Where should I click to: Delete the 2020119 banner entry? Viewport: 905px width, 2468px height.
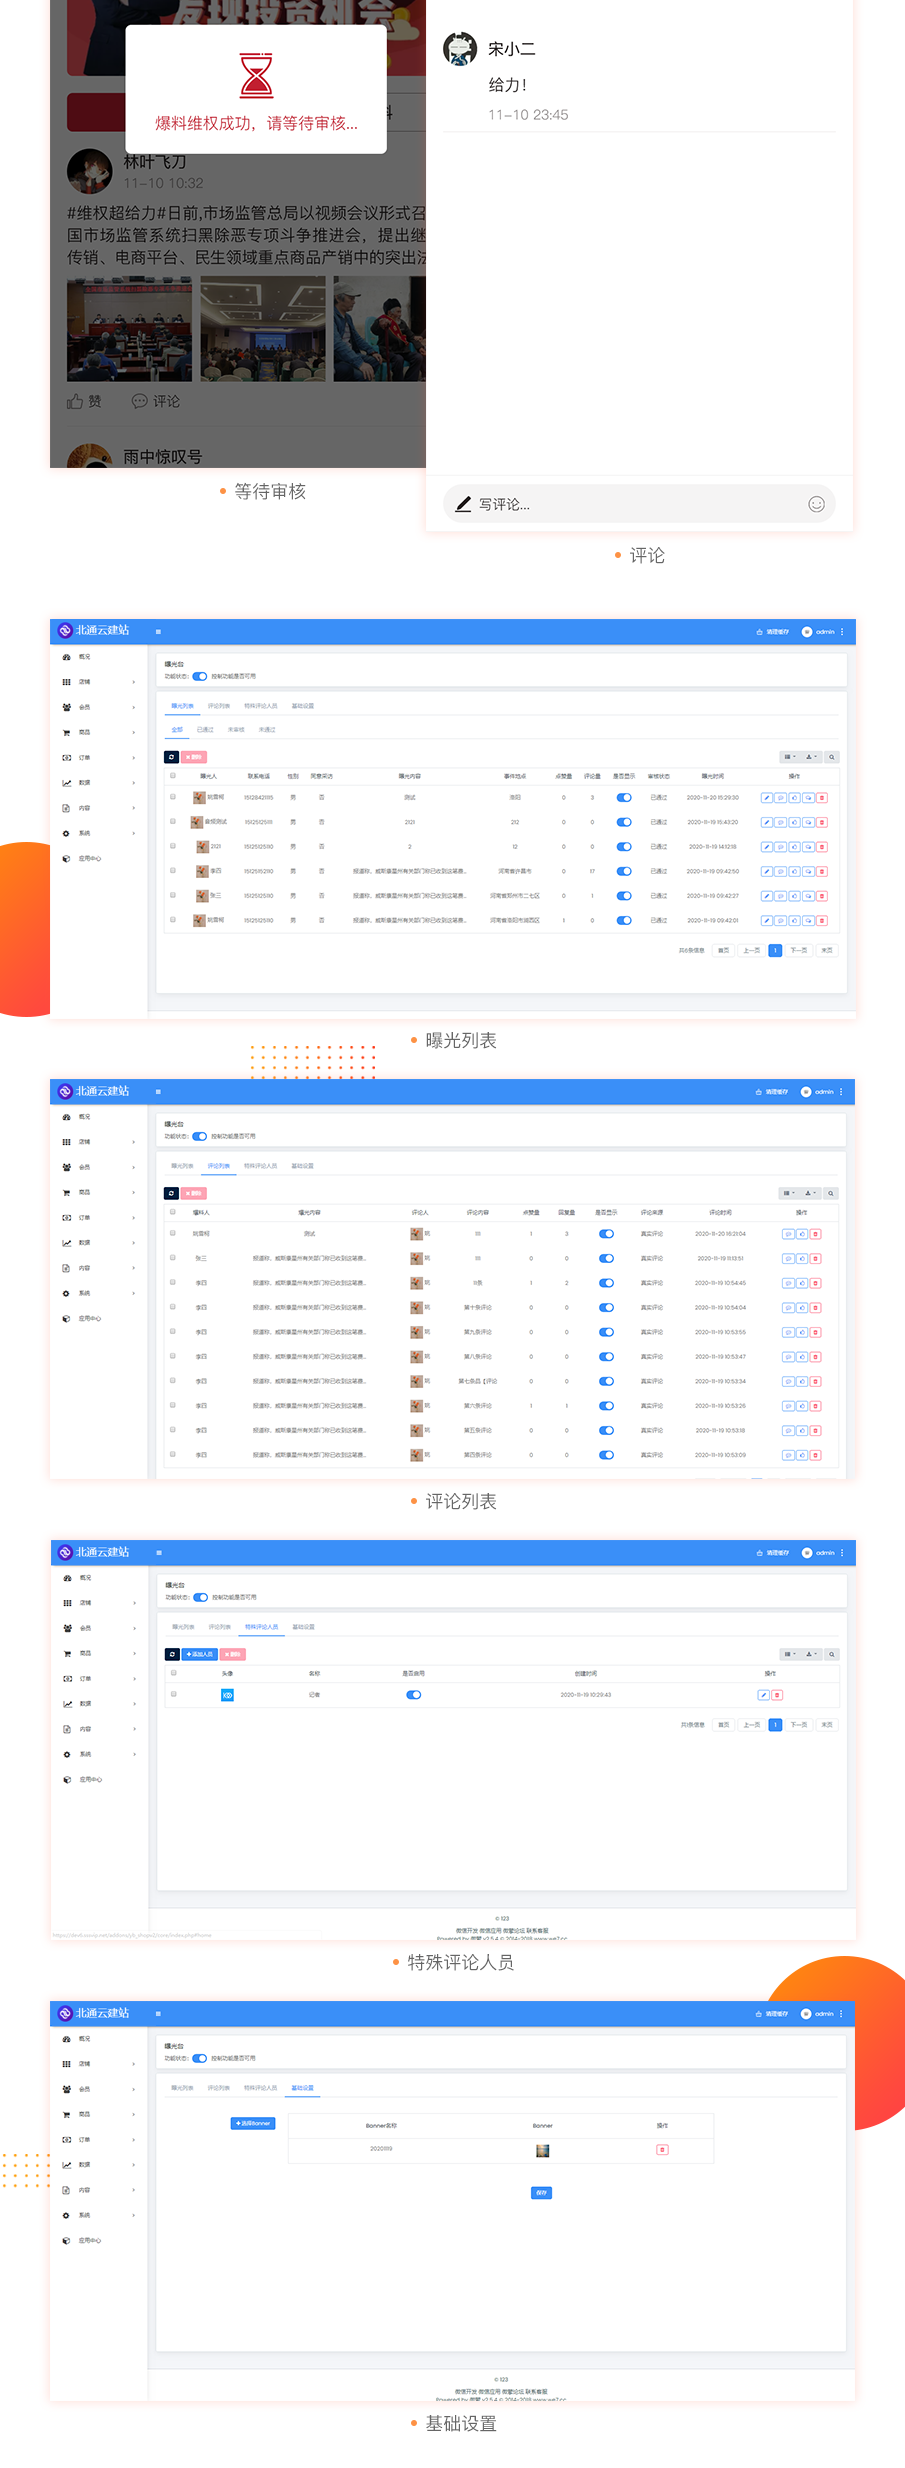pyautogui.click(x=662, y=2149)
